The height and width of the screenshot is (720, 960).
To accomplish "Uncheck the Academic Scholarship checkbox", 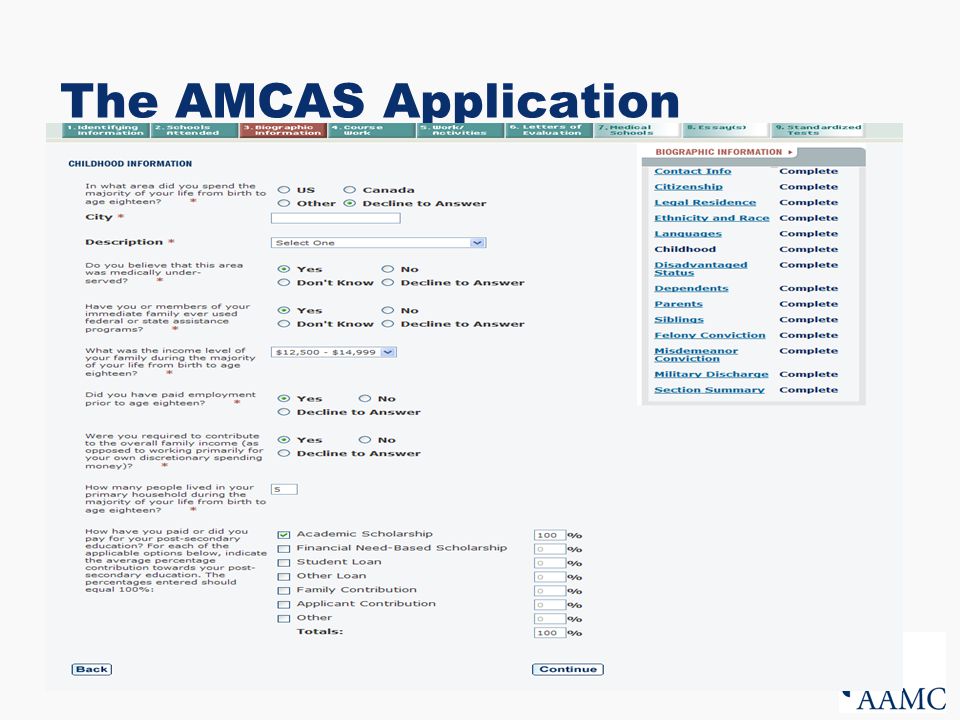I will point(283,535).
